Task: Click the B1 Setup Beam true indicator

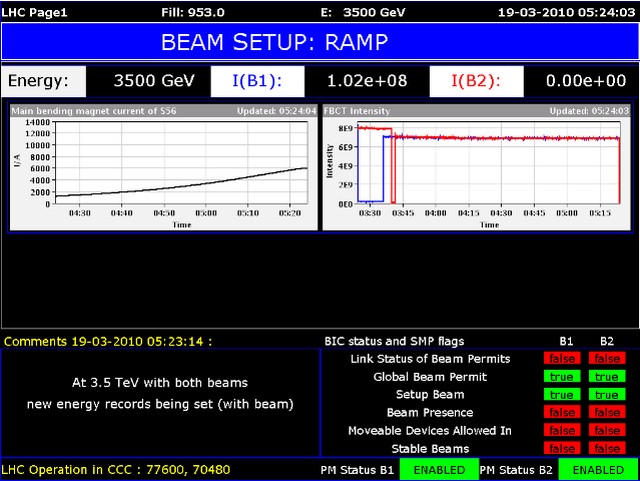Action: [562, 394]
